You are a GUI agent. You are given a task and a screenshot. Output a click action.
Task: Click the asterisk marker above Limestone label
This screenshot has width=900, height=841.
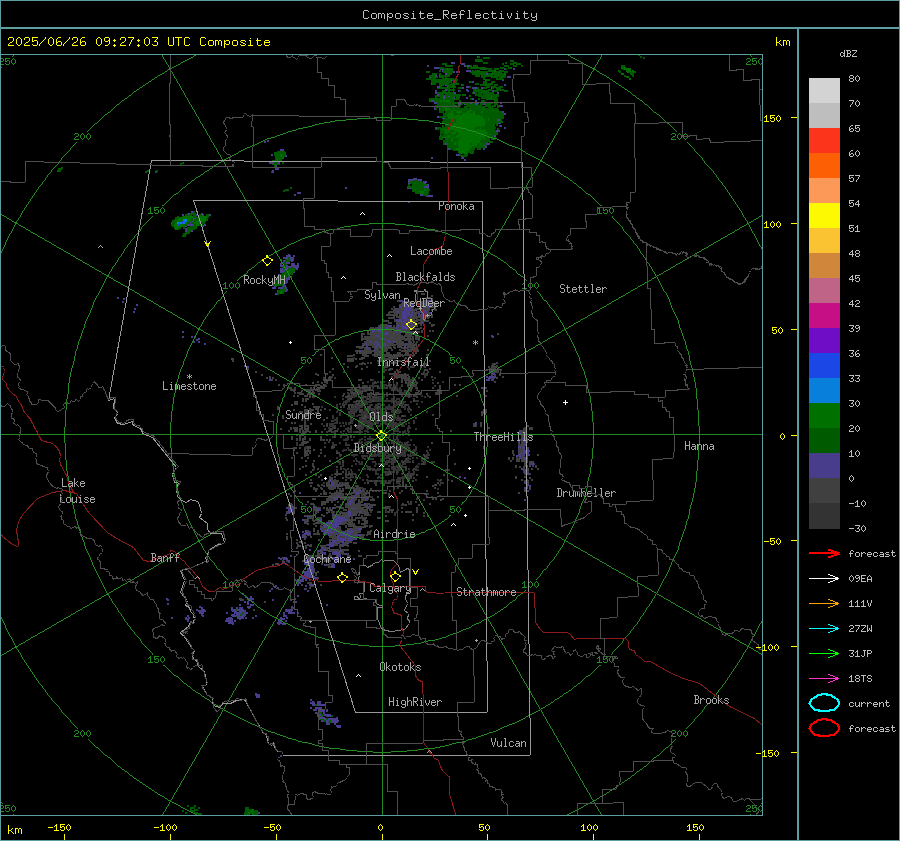pos(189,377)
